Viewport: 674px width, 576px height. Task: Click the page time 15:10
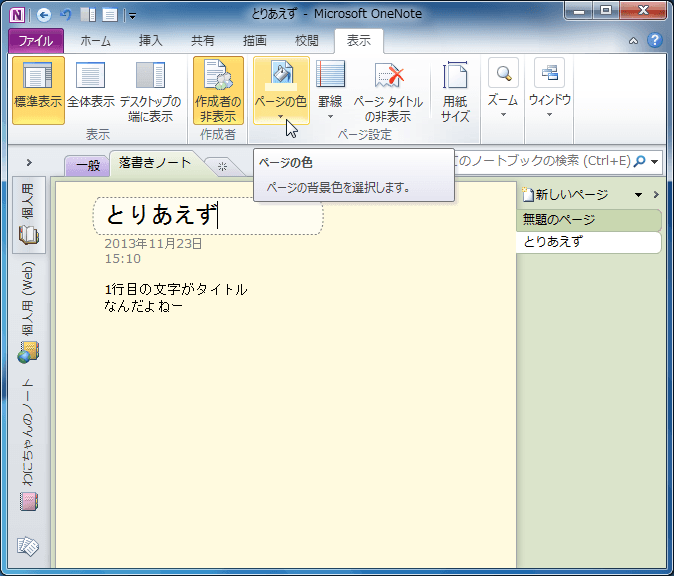(123, 259)
